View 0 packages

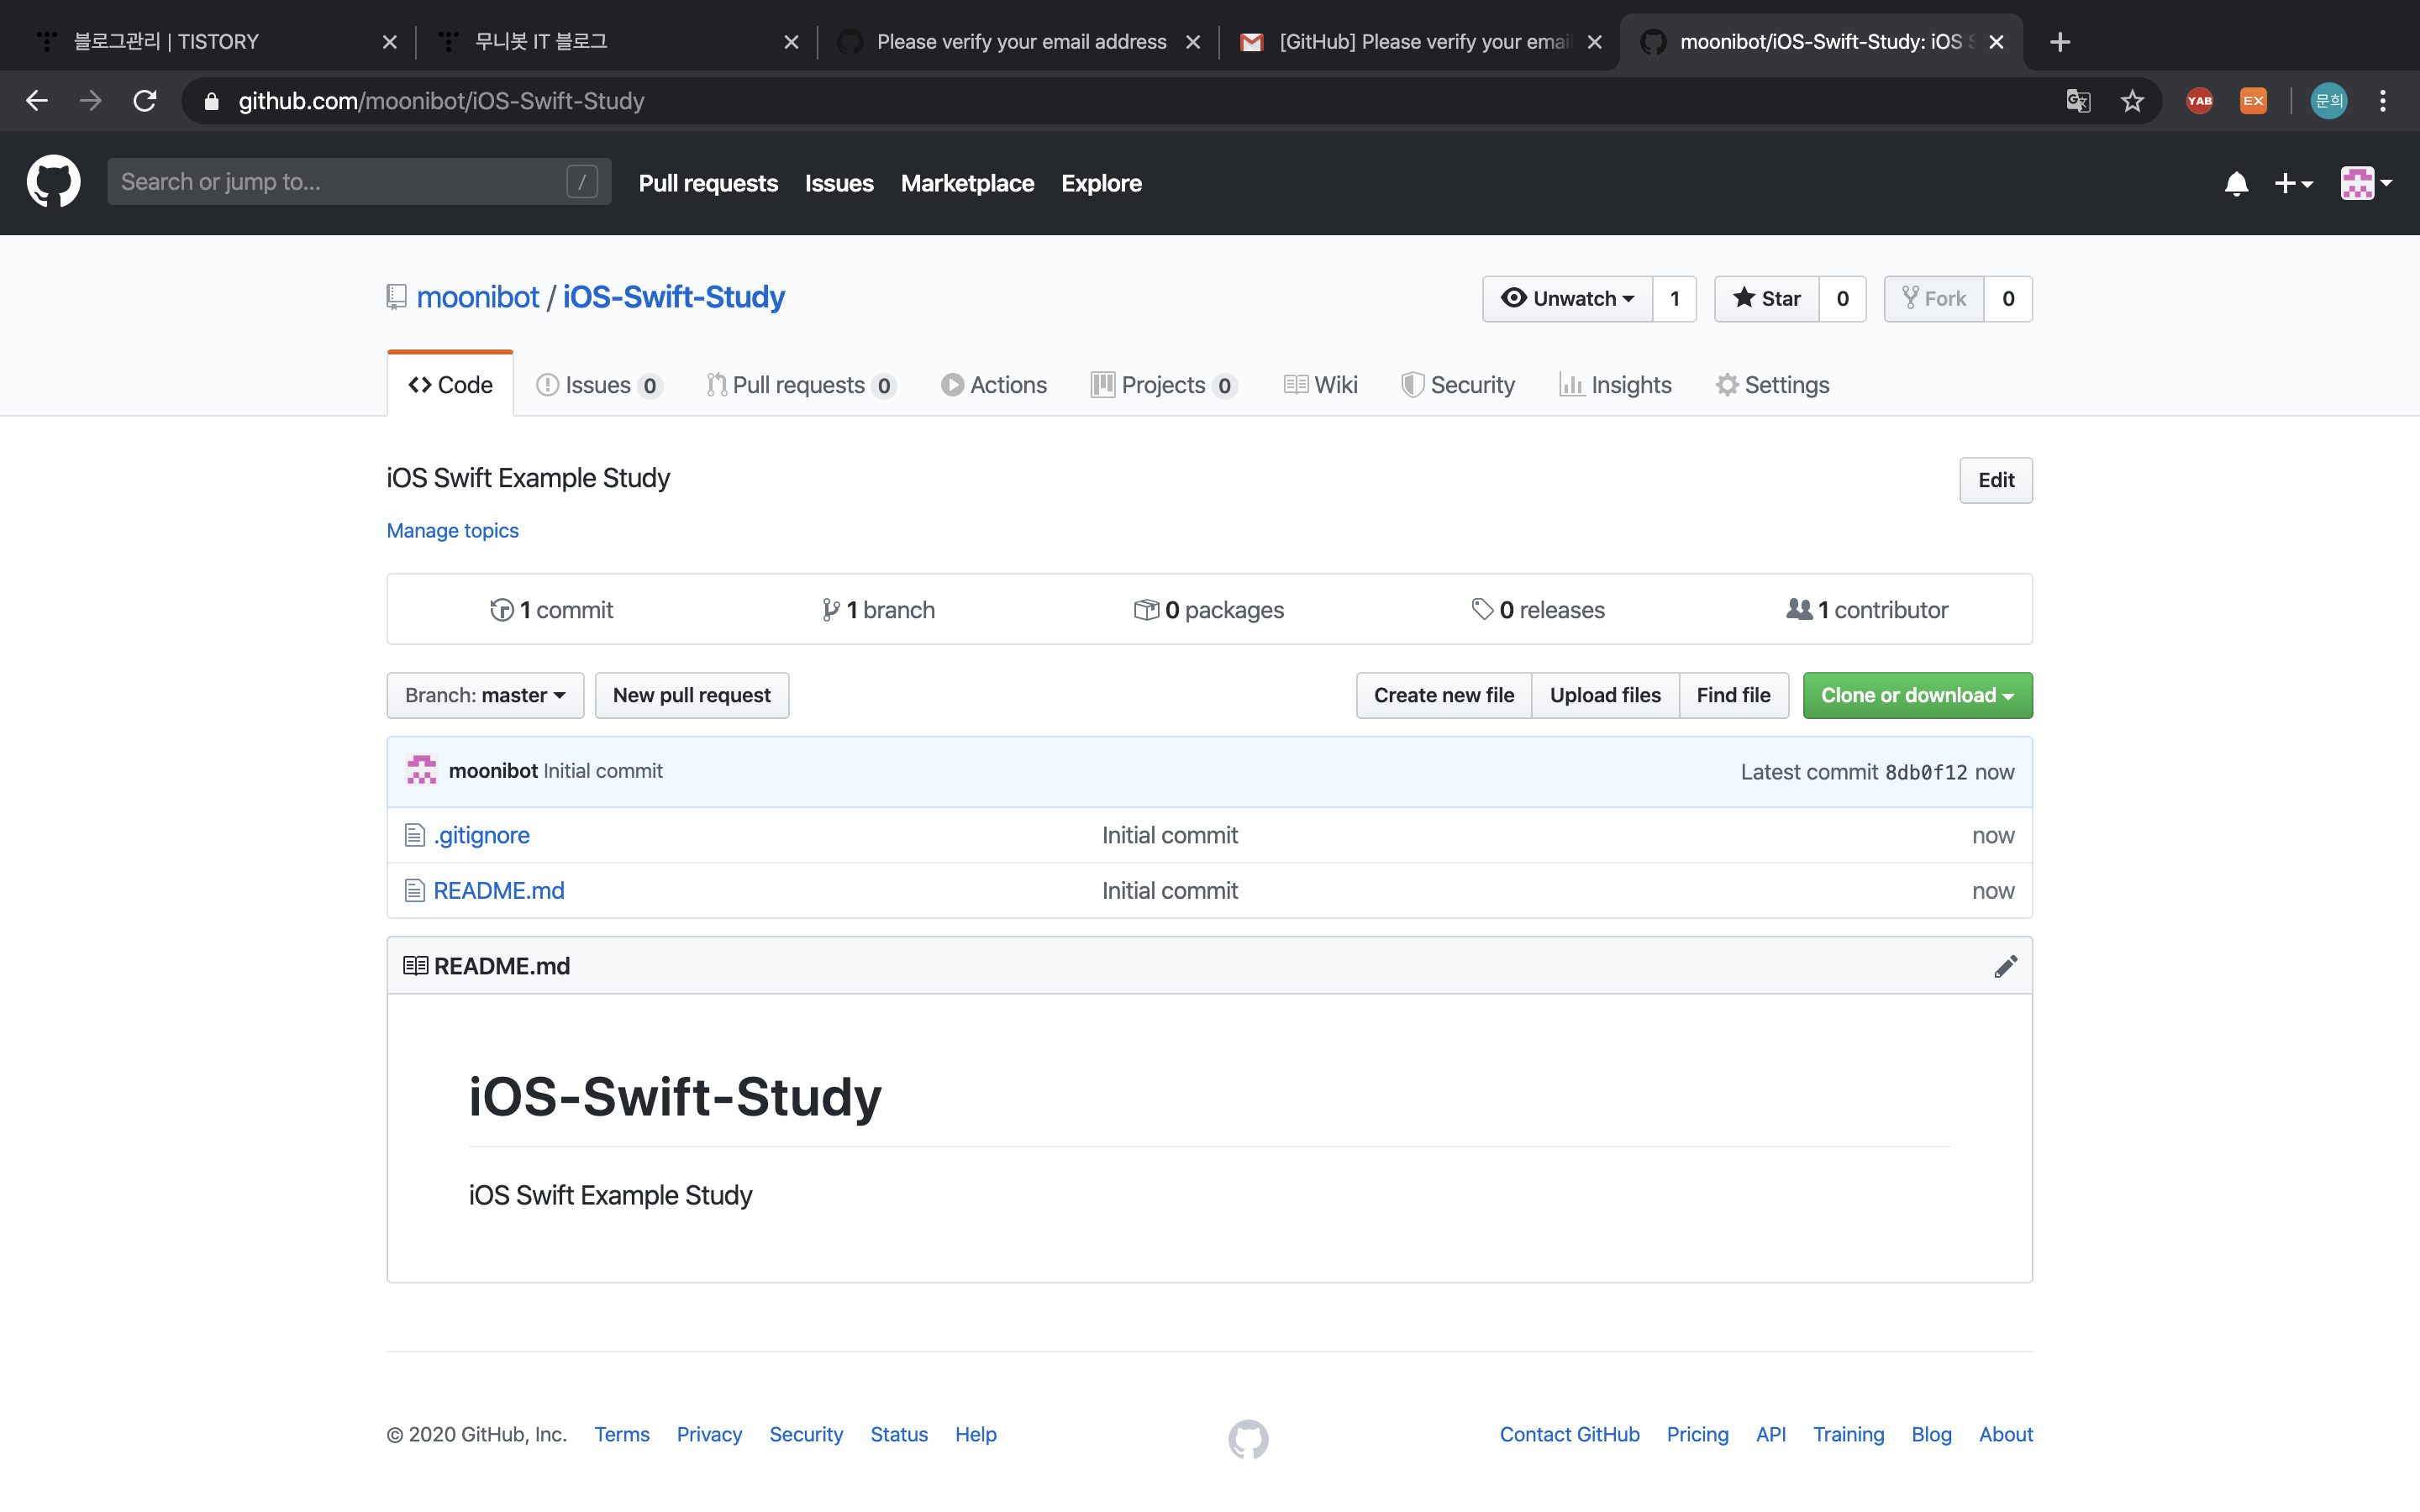(1208, 610)
